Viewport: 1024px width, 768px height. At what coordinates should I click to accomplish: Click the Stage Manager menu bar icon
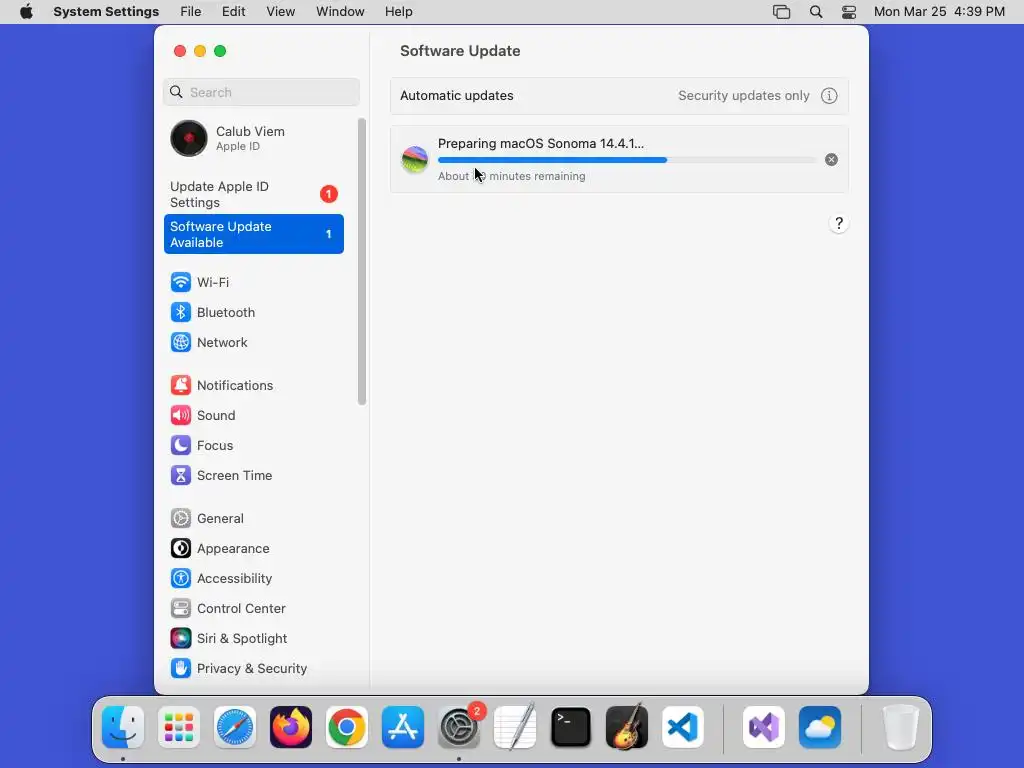782,12
